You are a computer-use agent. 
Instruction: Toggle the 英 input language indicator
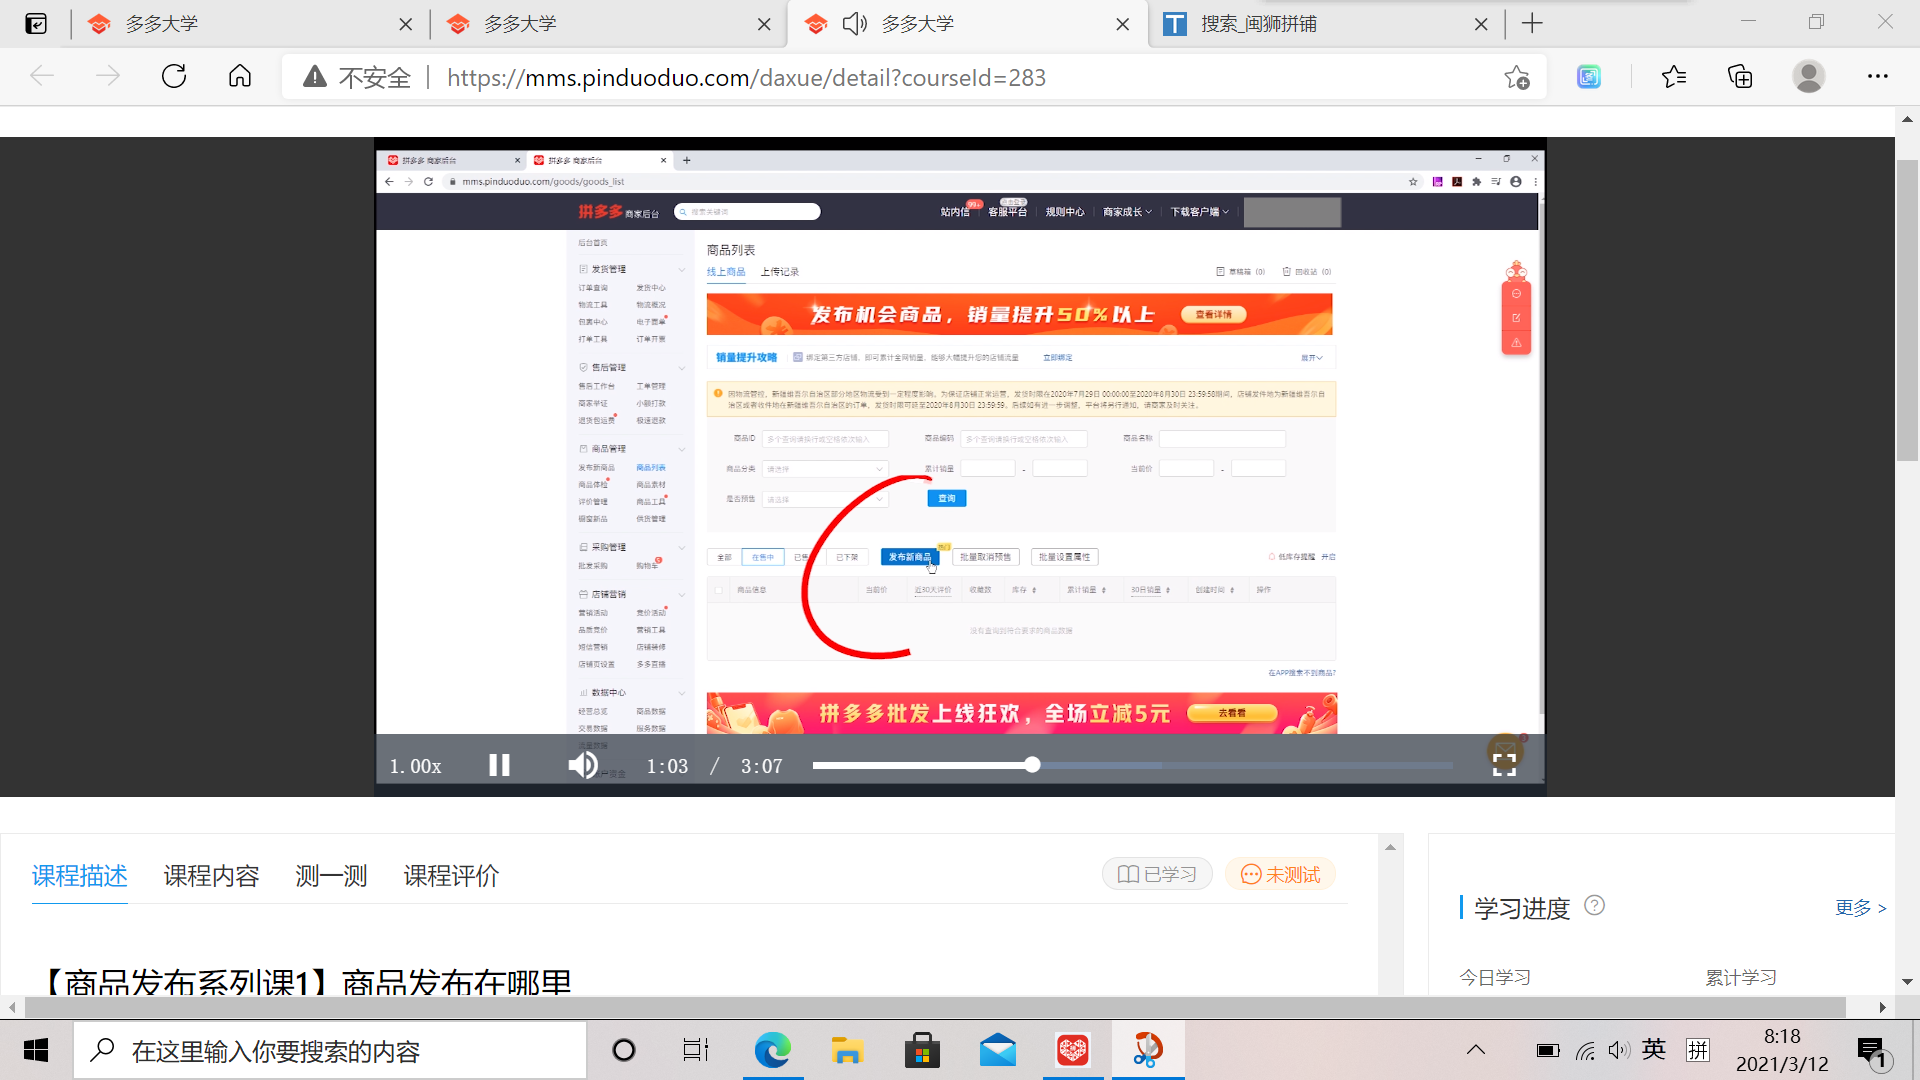[1654, 1050]
